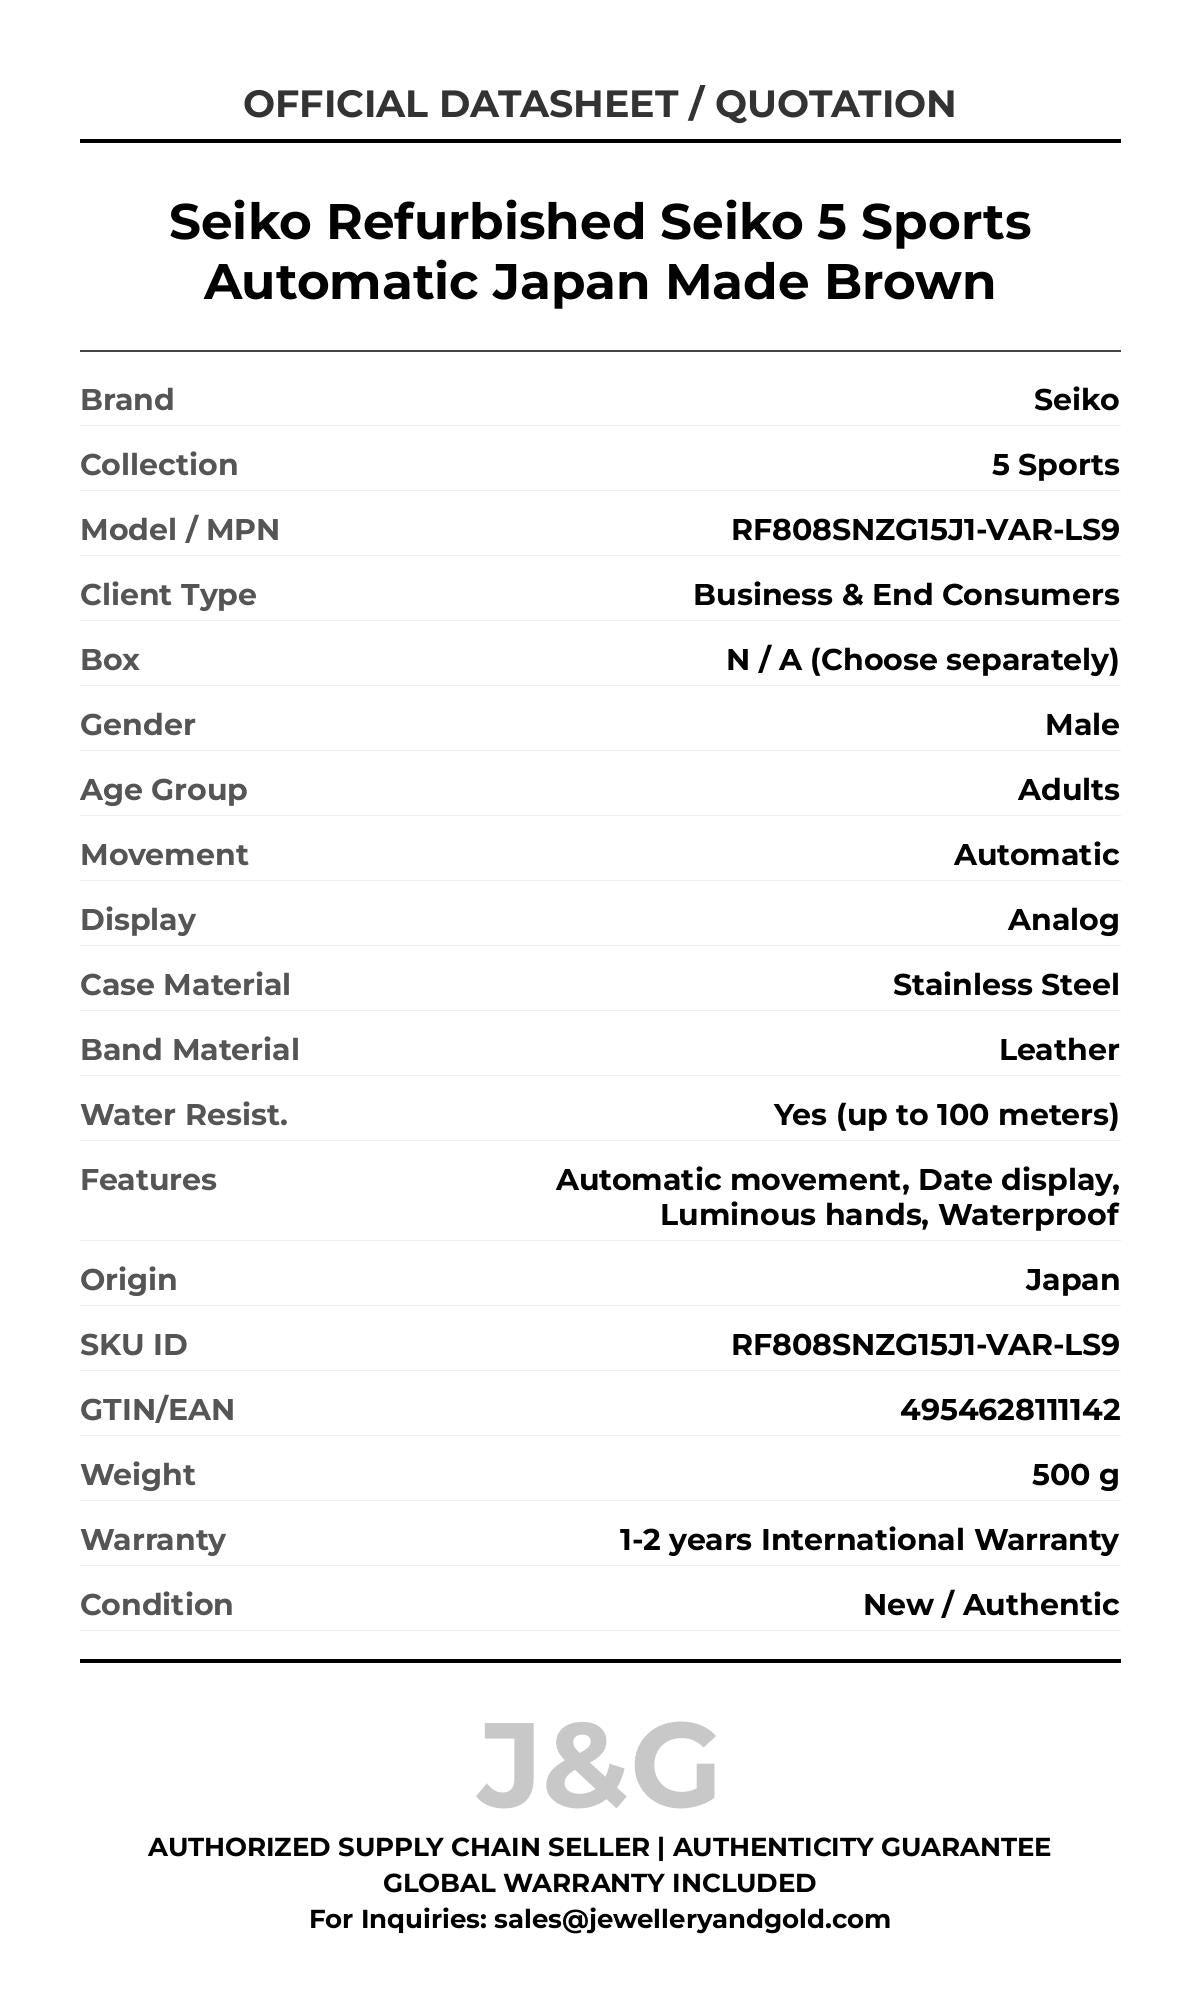This screenshot has width=1200, height=2000.
Task: Click the Official Datasheet / Quotation header
Action: [x=599, y=104]
